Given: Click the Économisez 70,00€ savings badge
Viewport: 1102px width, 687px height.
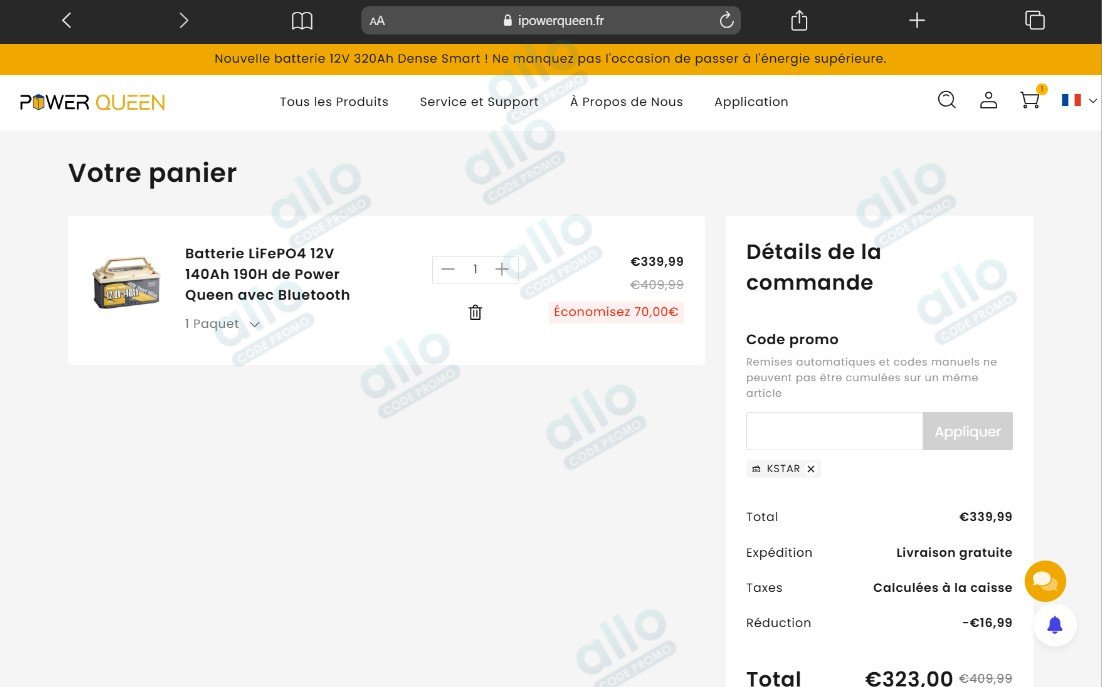Looking at the screenshot, I should point(616,312).
